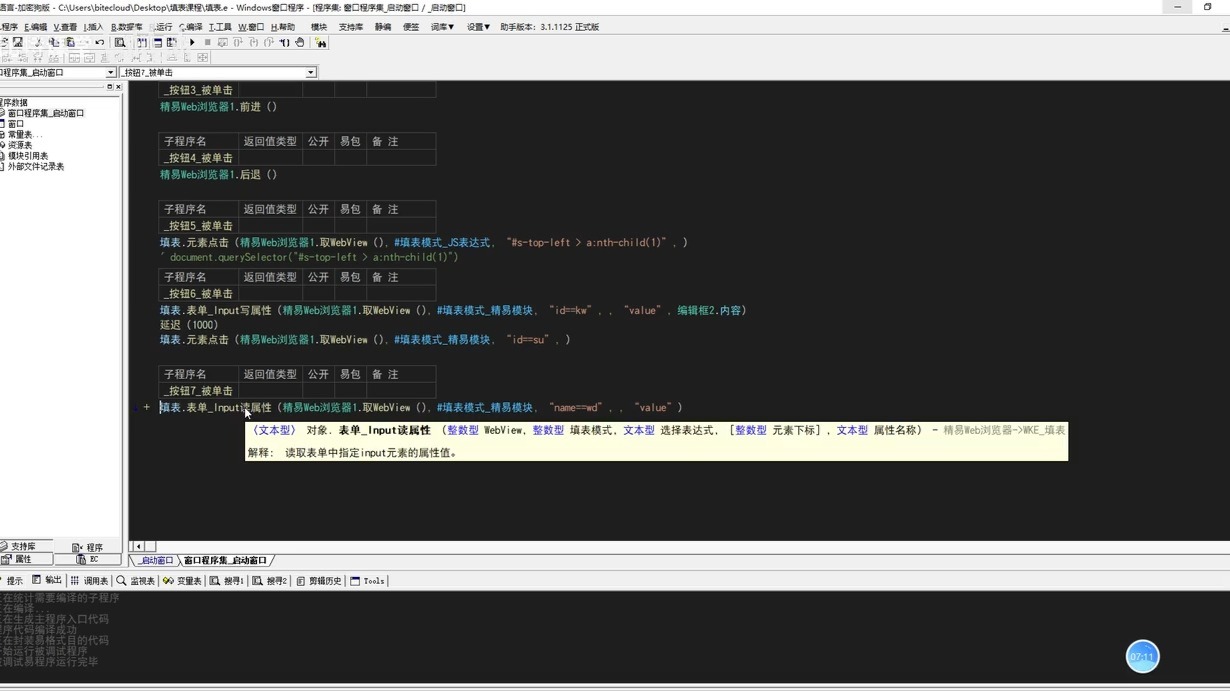Screen dimensions: 1230x691
Task: Click the Find/preview magnifier toolbar icon
Action: click(x=120, y=42)
